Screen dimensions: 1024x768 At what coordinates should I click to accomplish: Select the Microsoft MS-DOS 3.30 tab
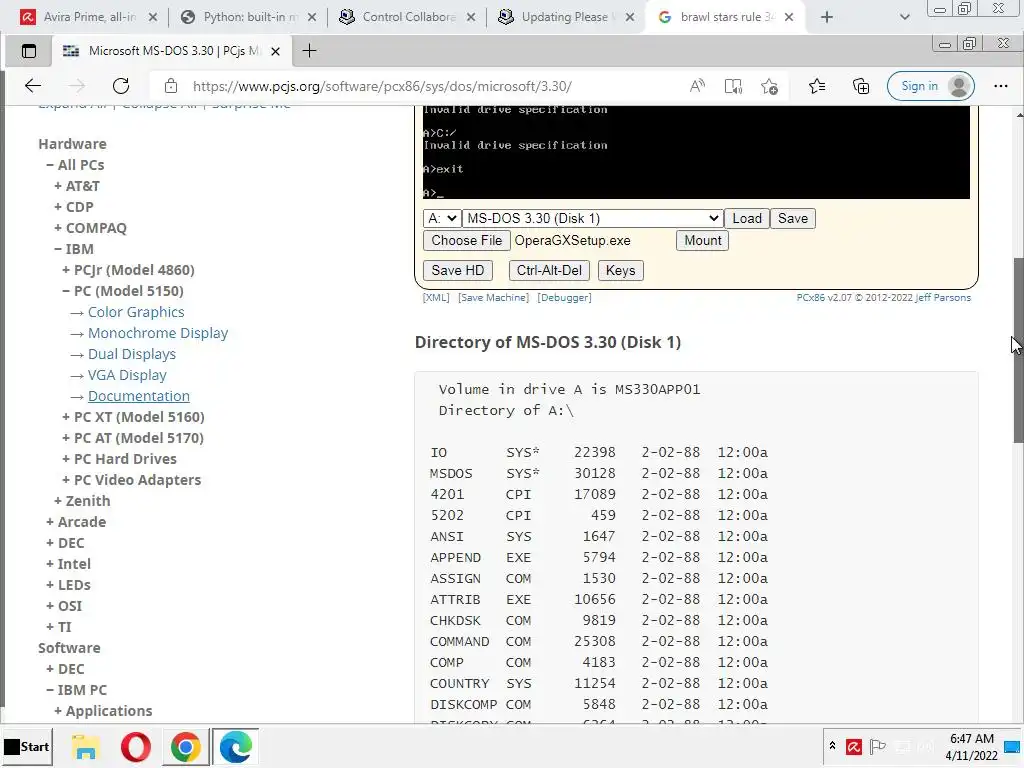coord(173,51)
